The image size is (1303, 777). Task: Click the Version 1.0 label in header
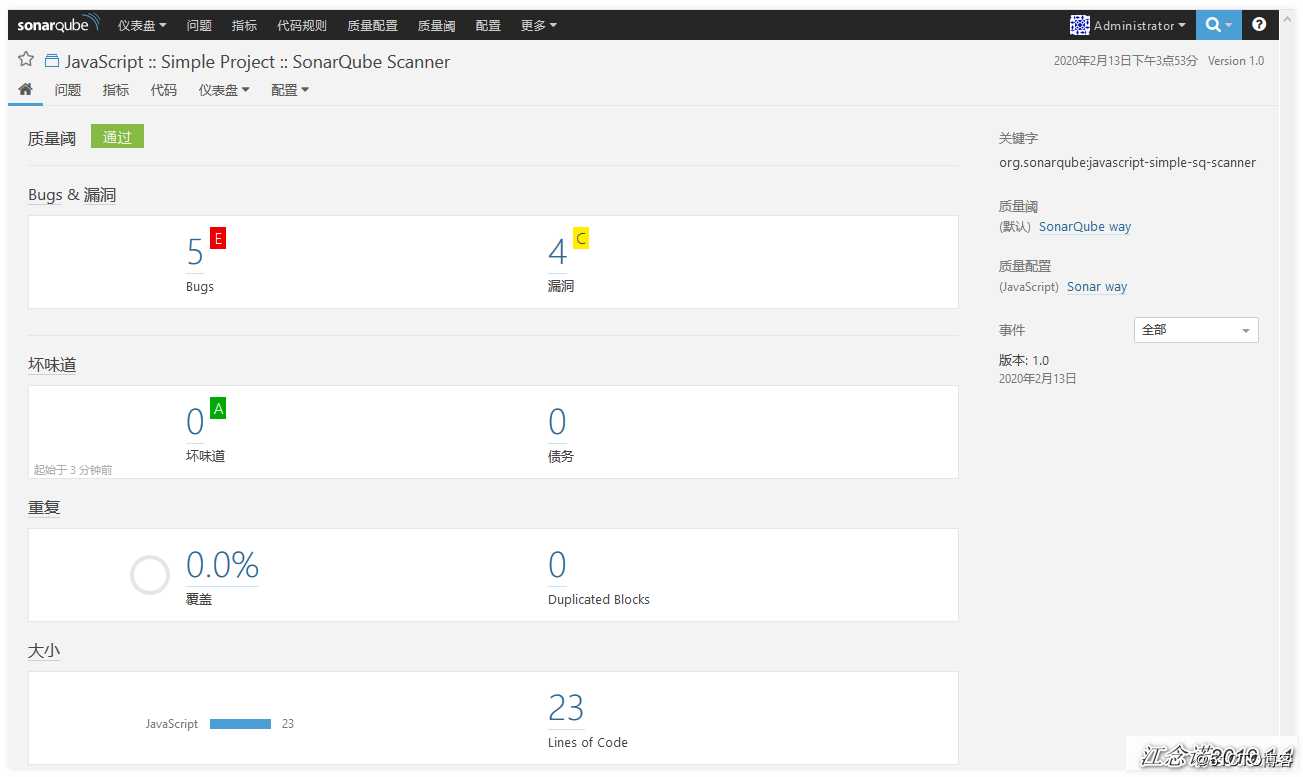click(1236, 61)
